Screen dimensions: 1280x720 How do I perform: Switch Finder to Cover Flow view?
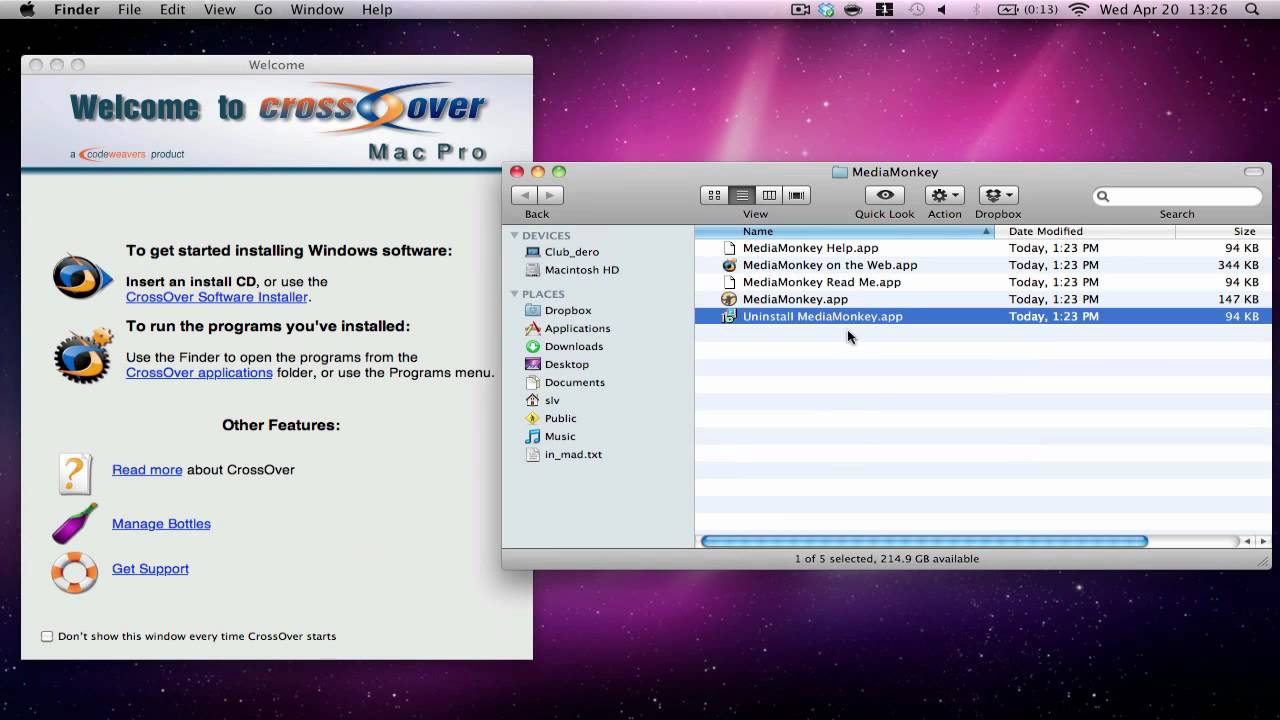point(796,195)
